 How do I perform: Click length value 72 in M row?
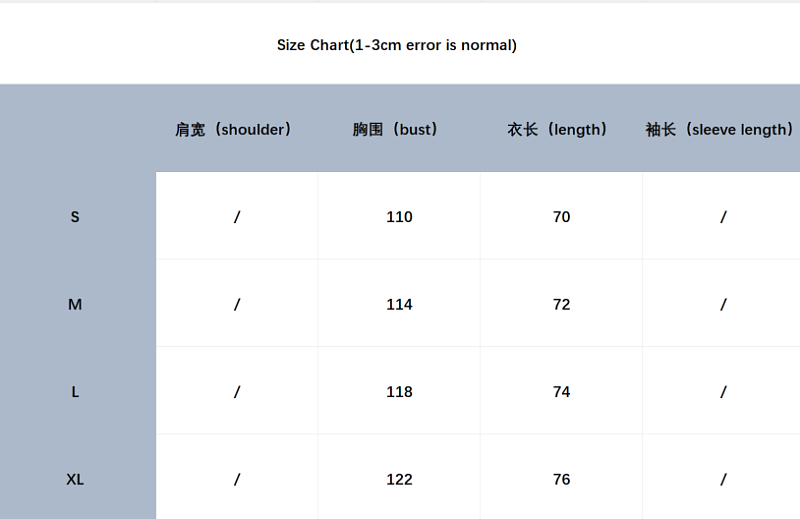(x=561, y=305)
